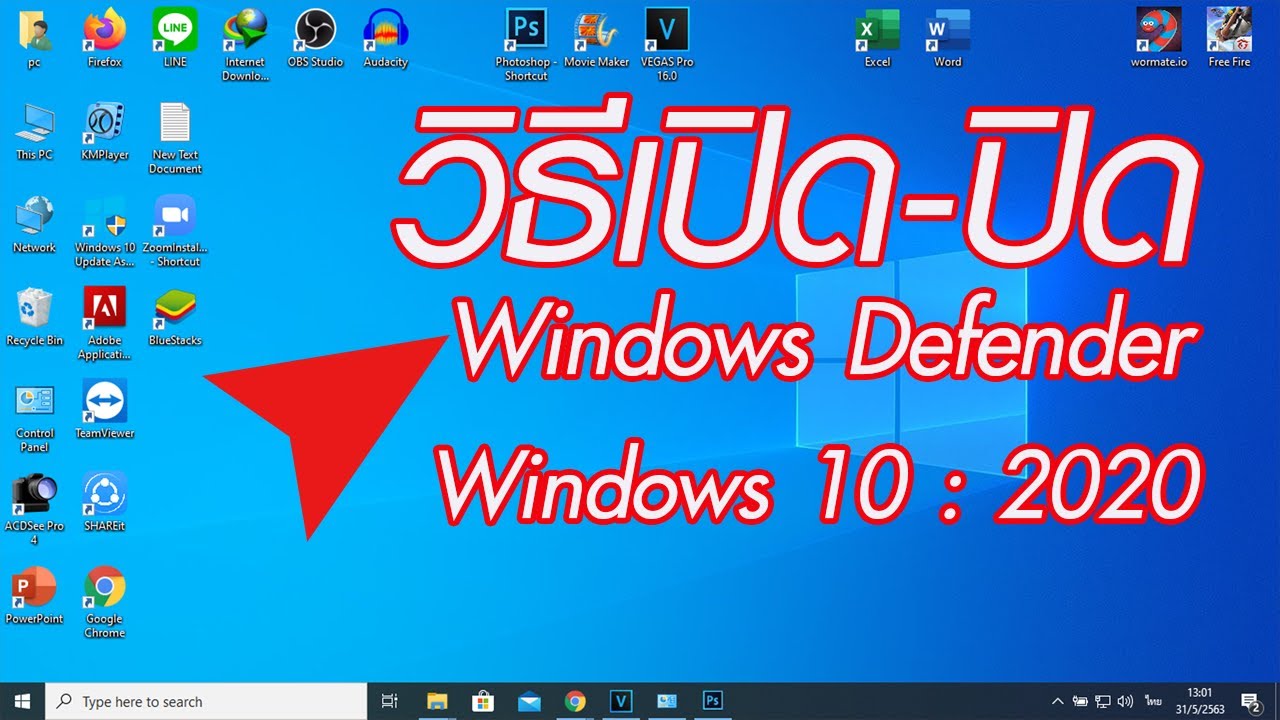Click the Control Panel desktop icon
The width and height of the screenshot is (1280, 720).
[x=34, y=417]
